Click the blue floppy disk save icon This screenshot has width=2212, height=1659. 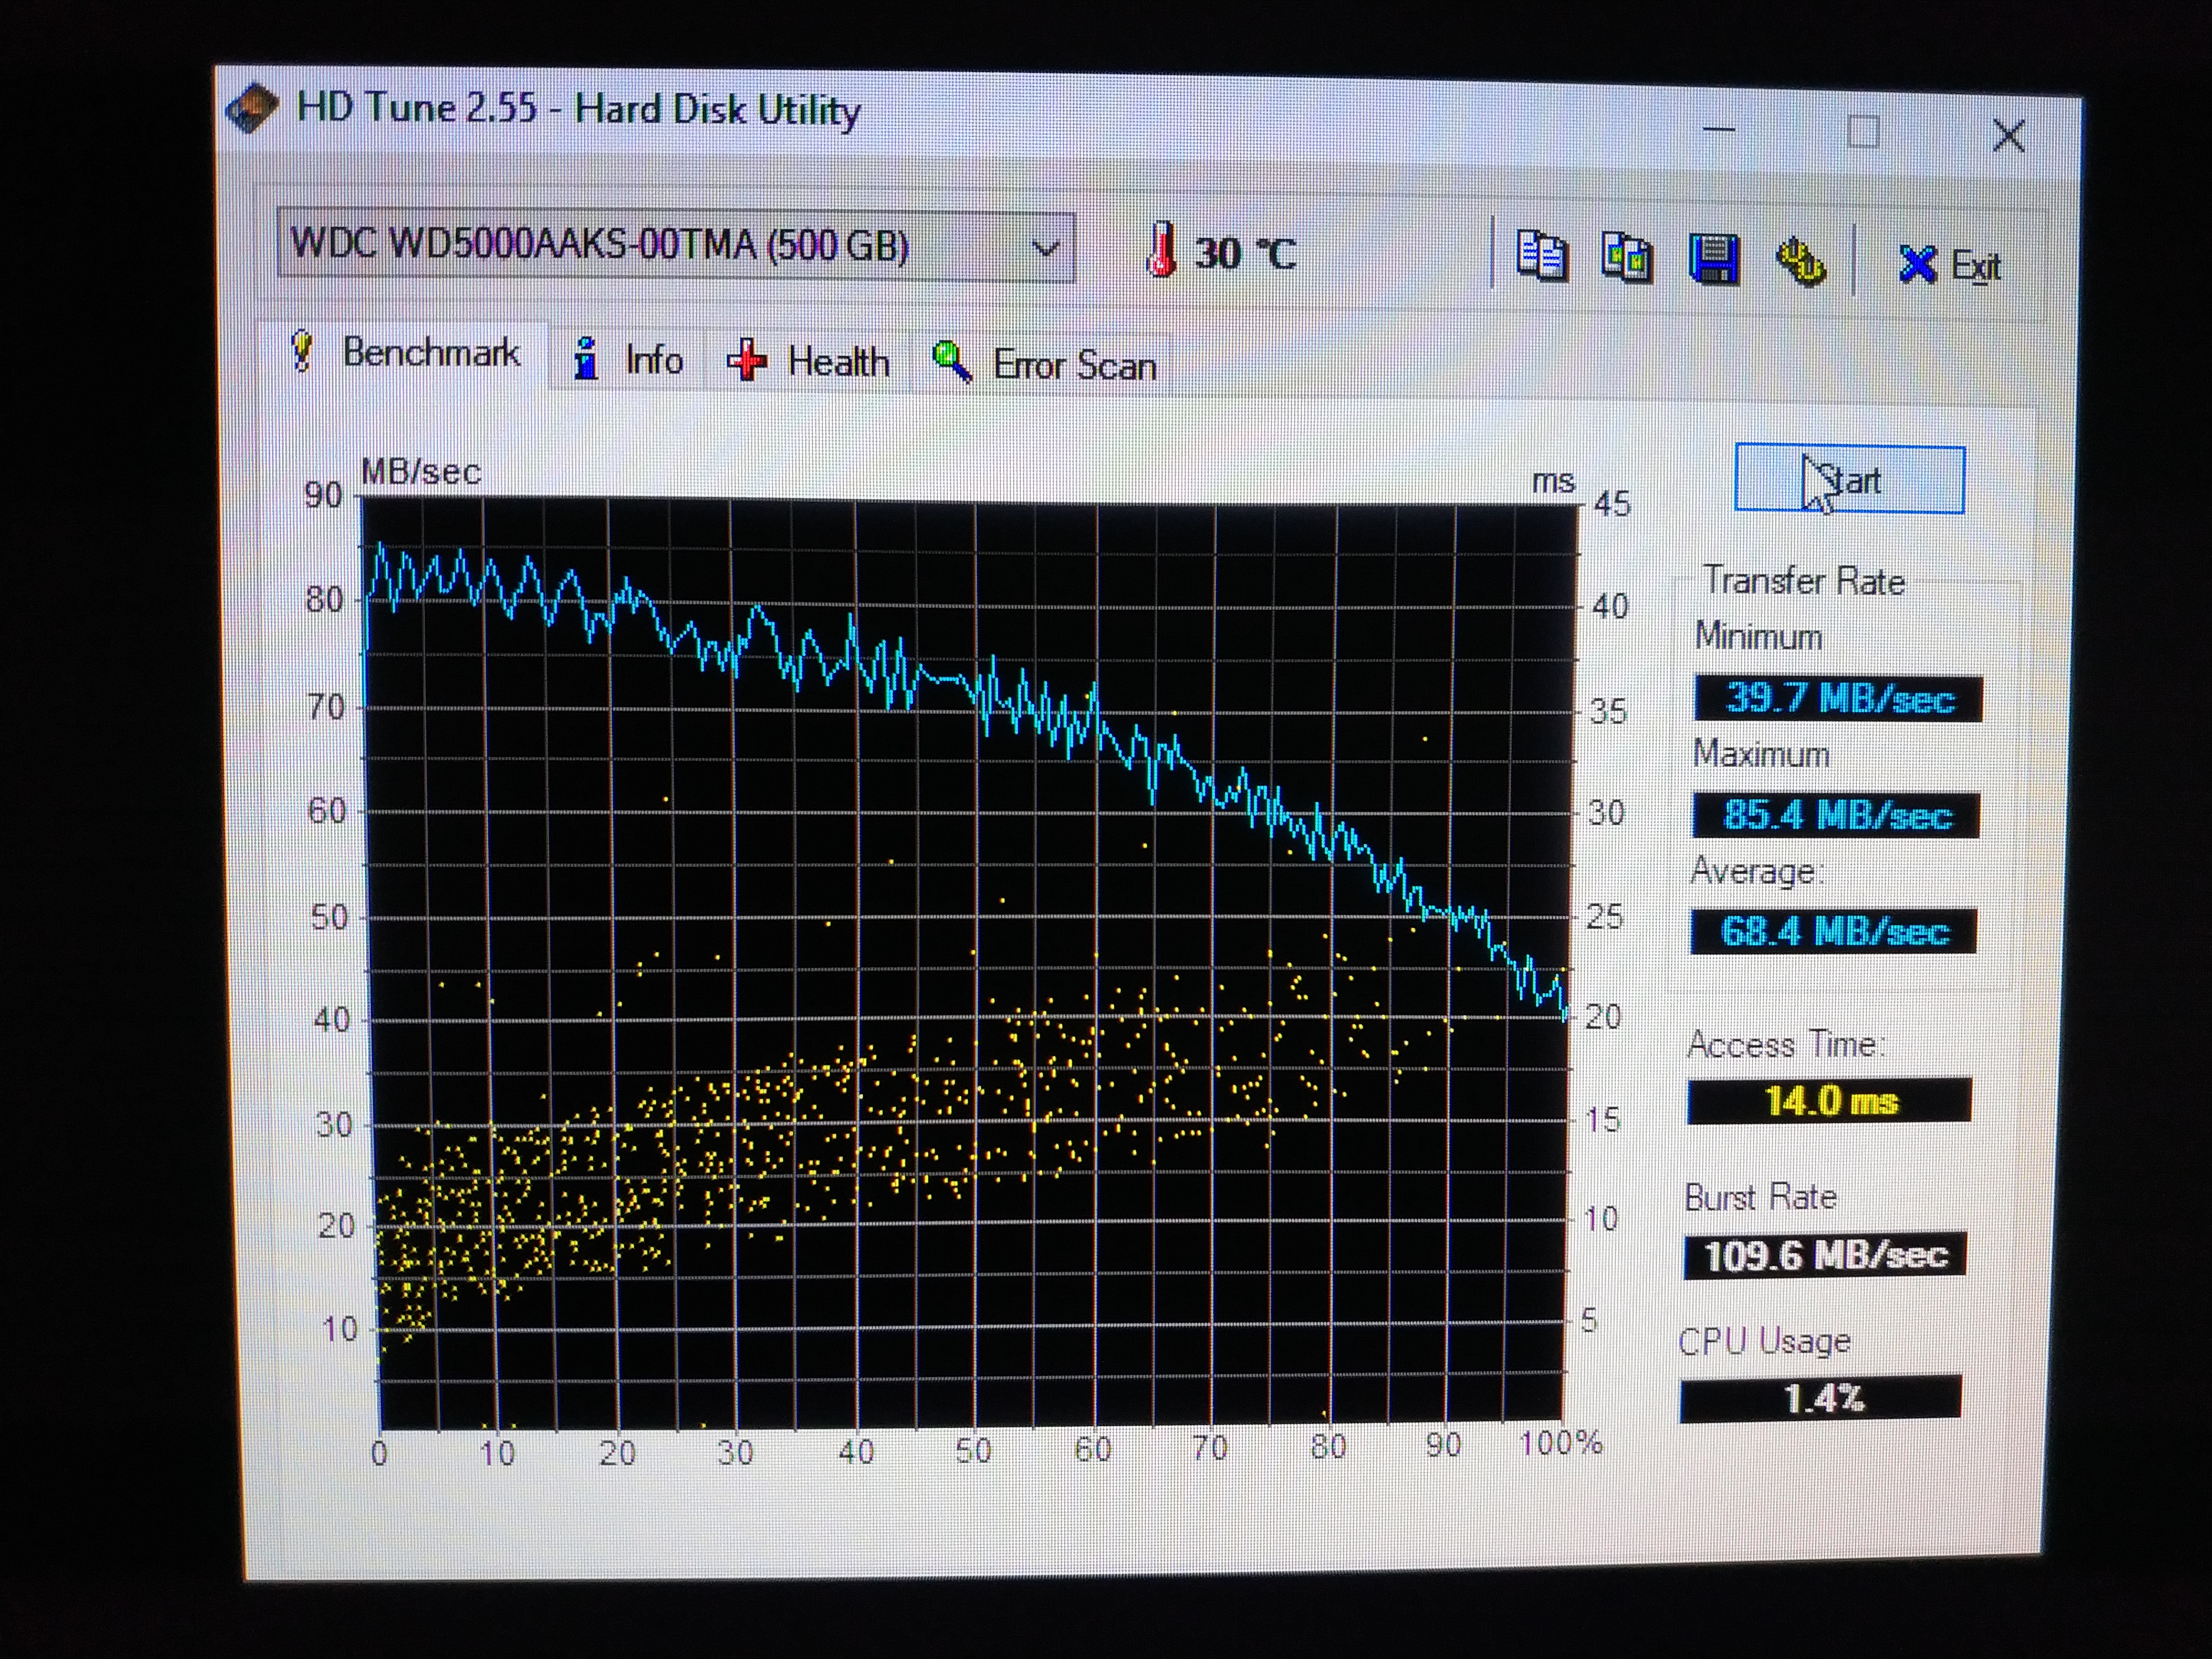click(1713, 260)
